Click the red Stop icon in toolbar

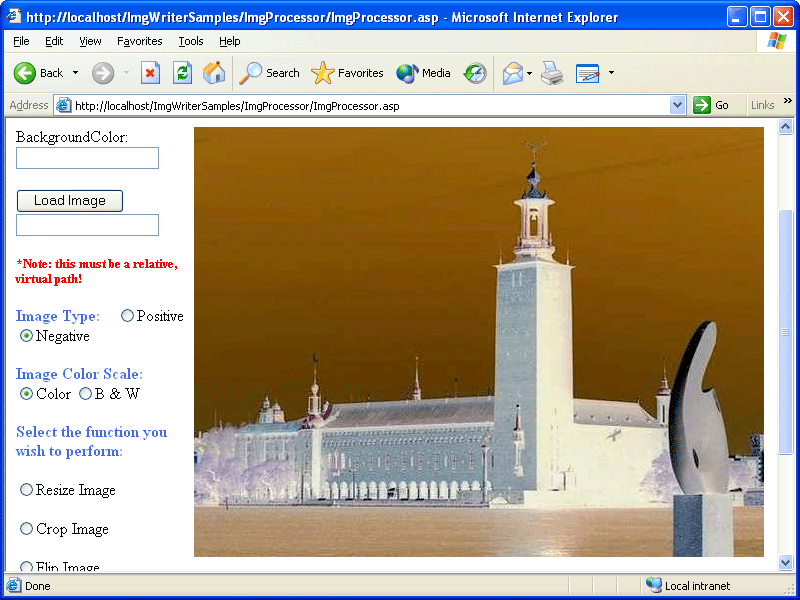[150, 73]
